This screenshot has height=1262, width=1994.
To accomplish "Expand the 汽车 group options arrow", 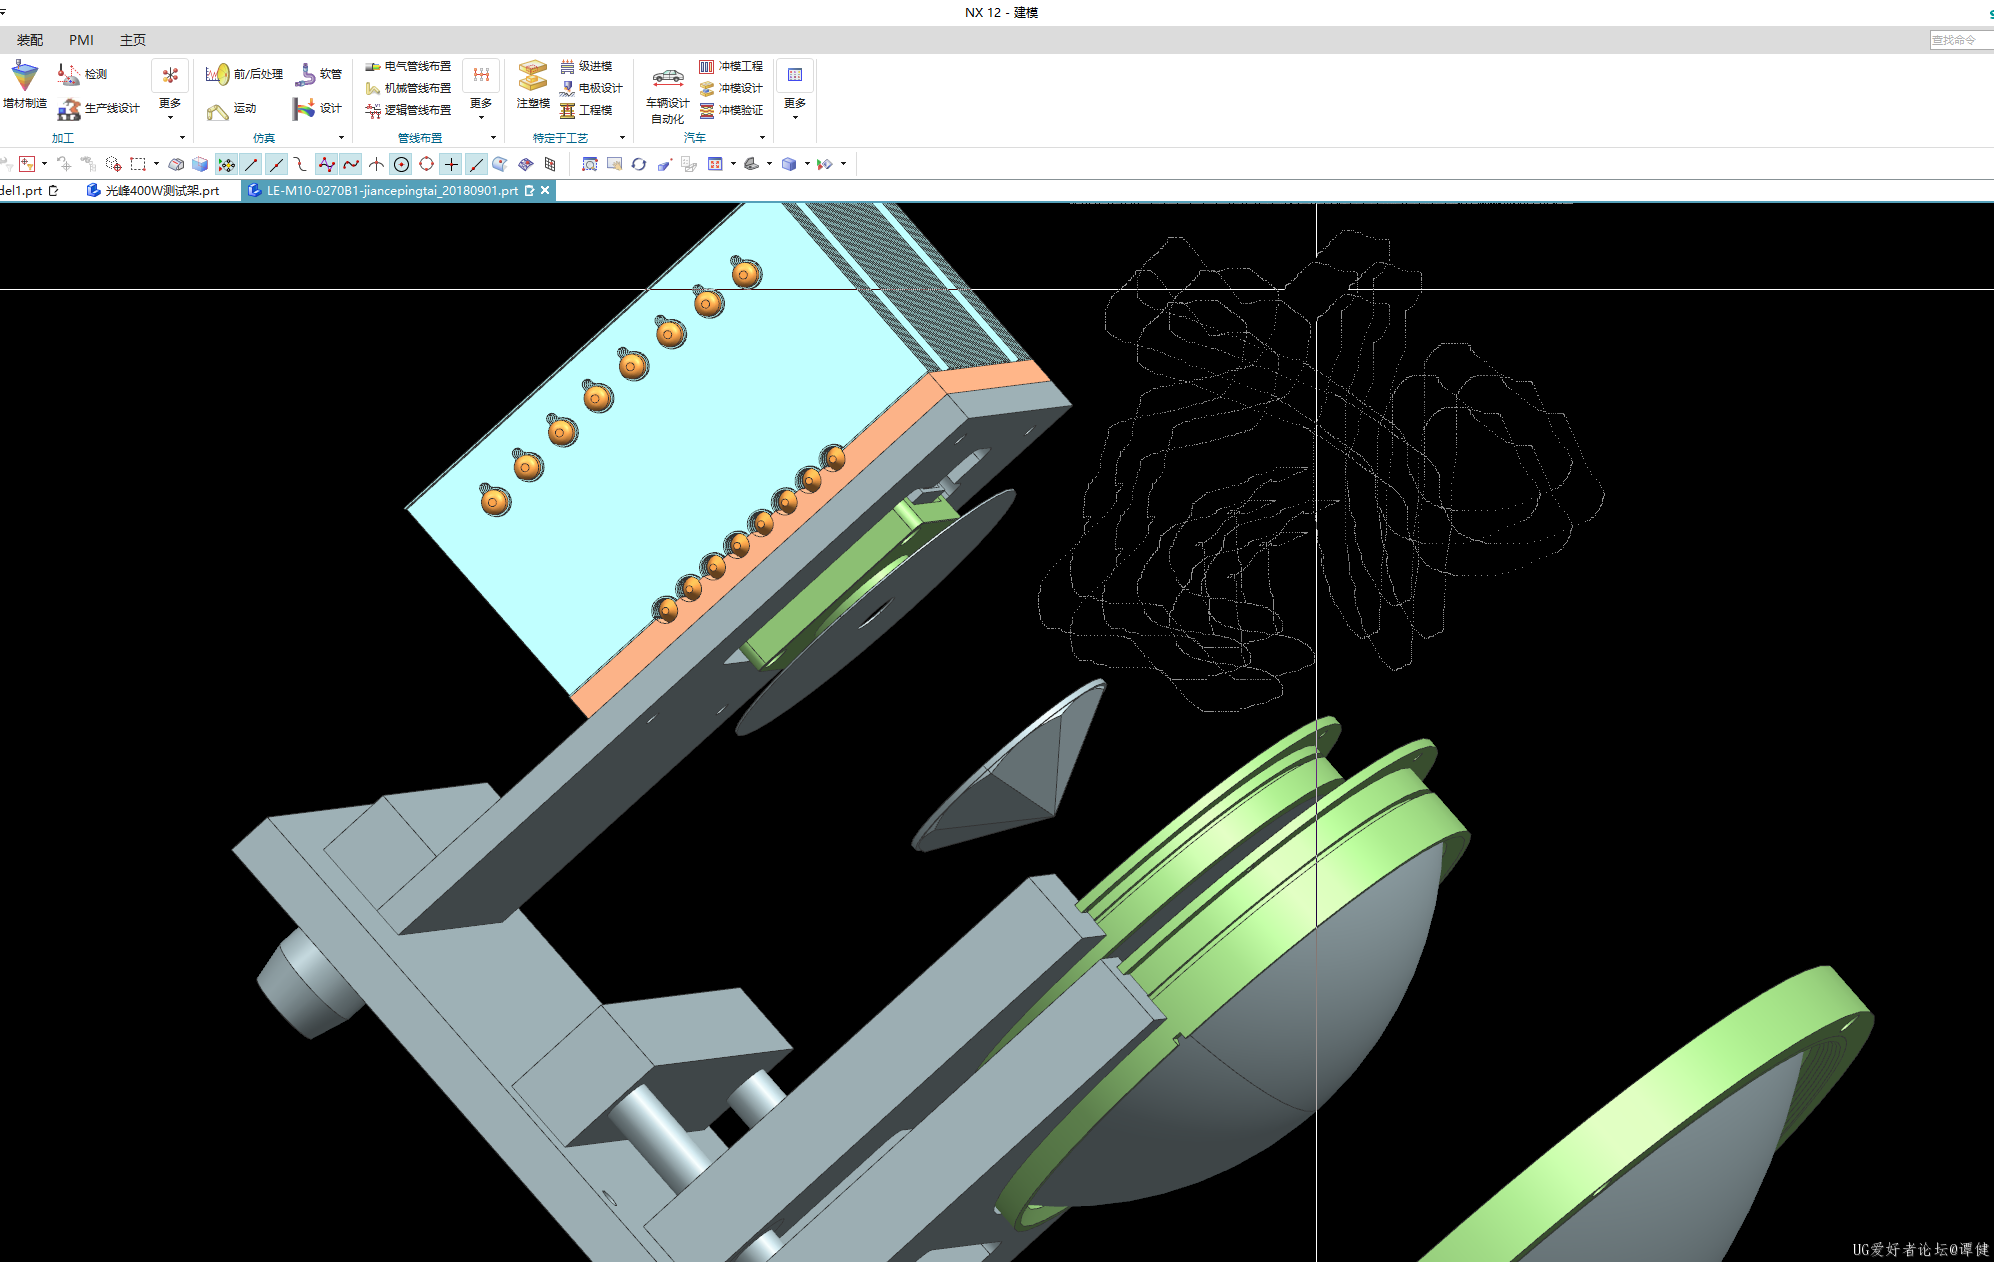I will (x=762, y=138).
